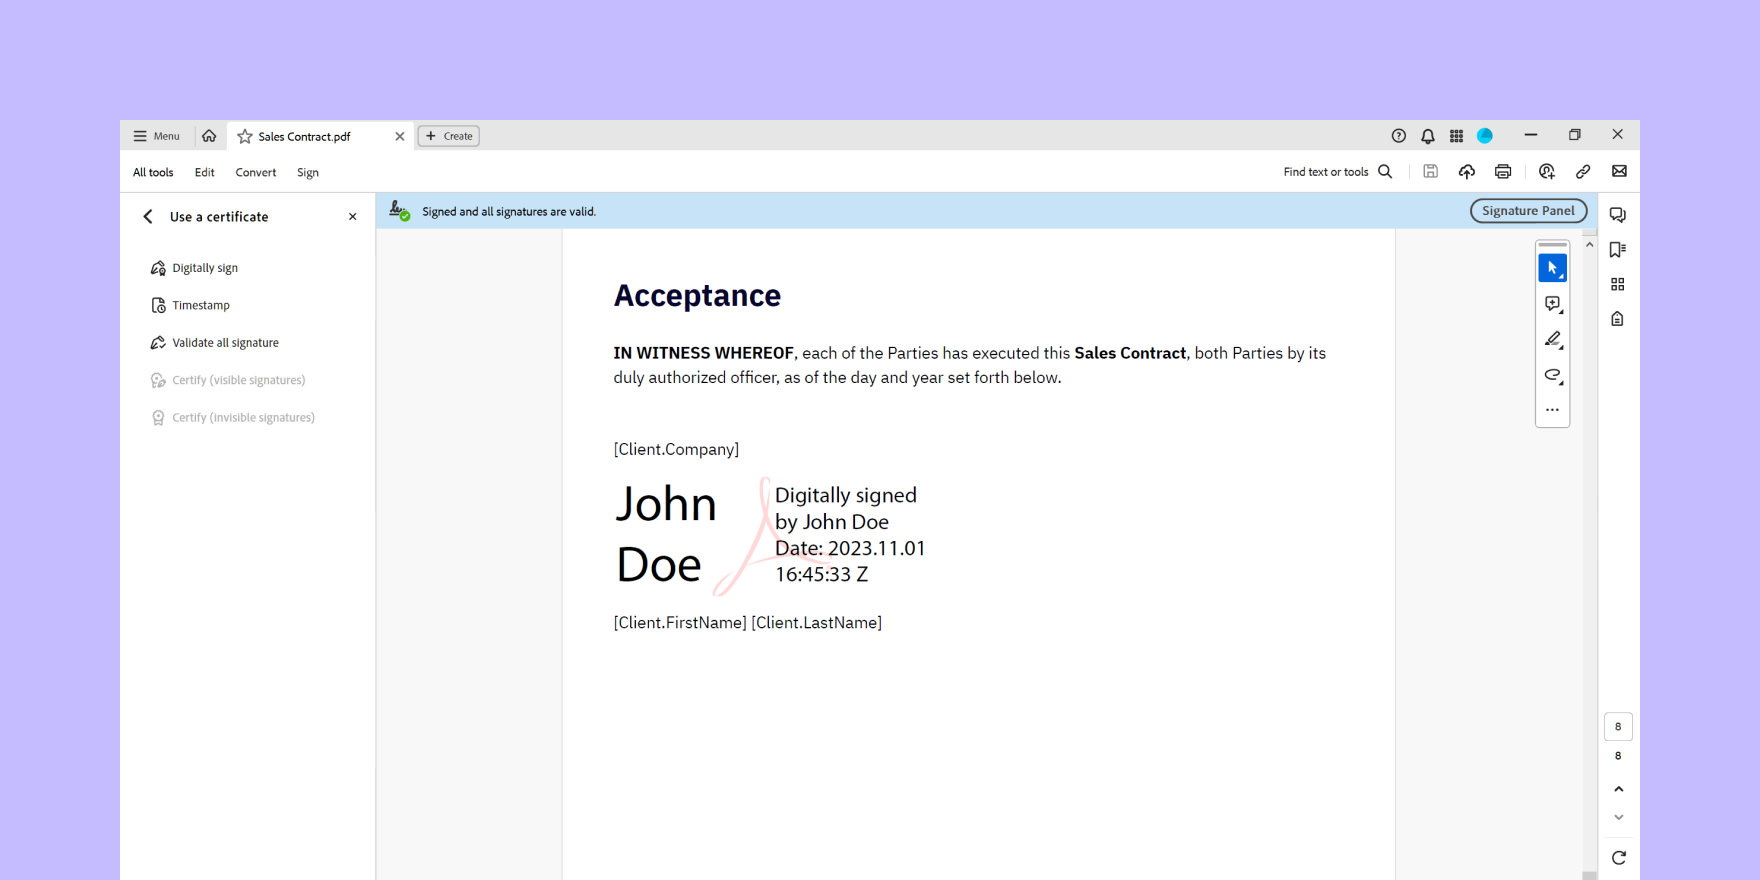
Task: Click the scrollbar up arrow
Action: [x=1590, y=244]
